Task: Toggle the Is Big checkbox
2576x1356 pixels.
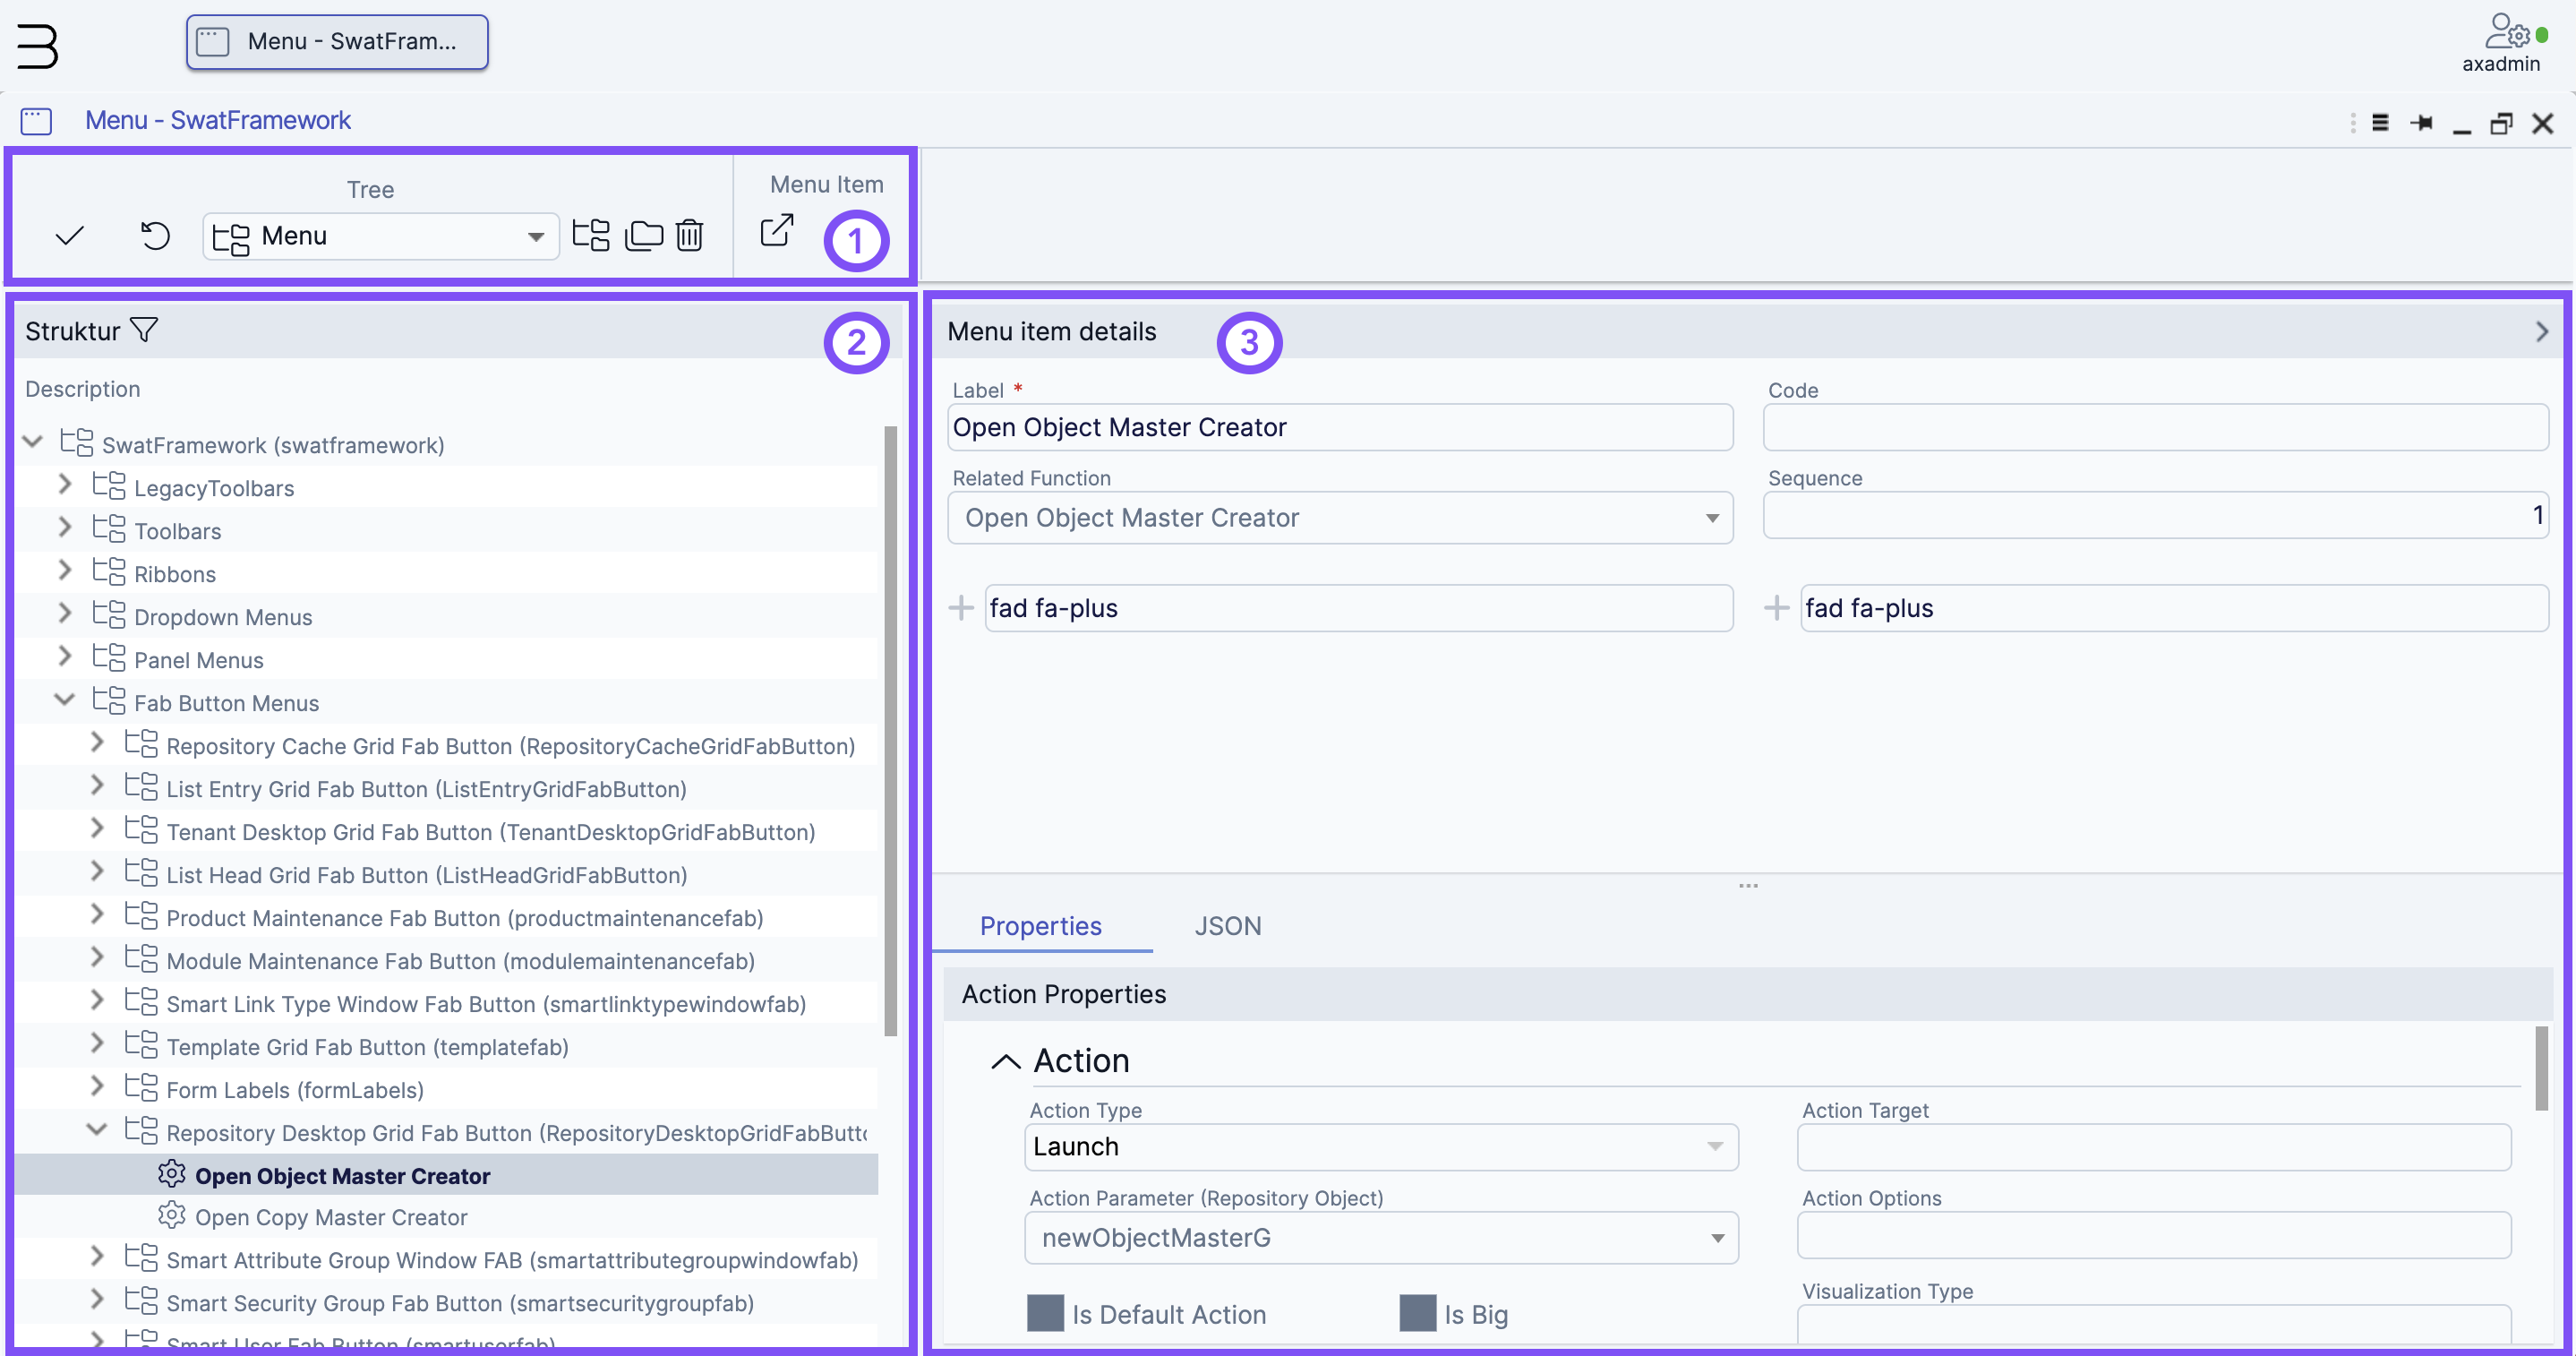Action: [x=1416, y=1312]
